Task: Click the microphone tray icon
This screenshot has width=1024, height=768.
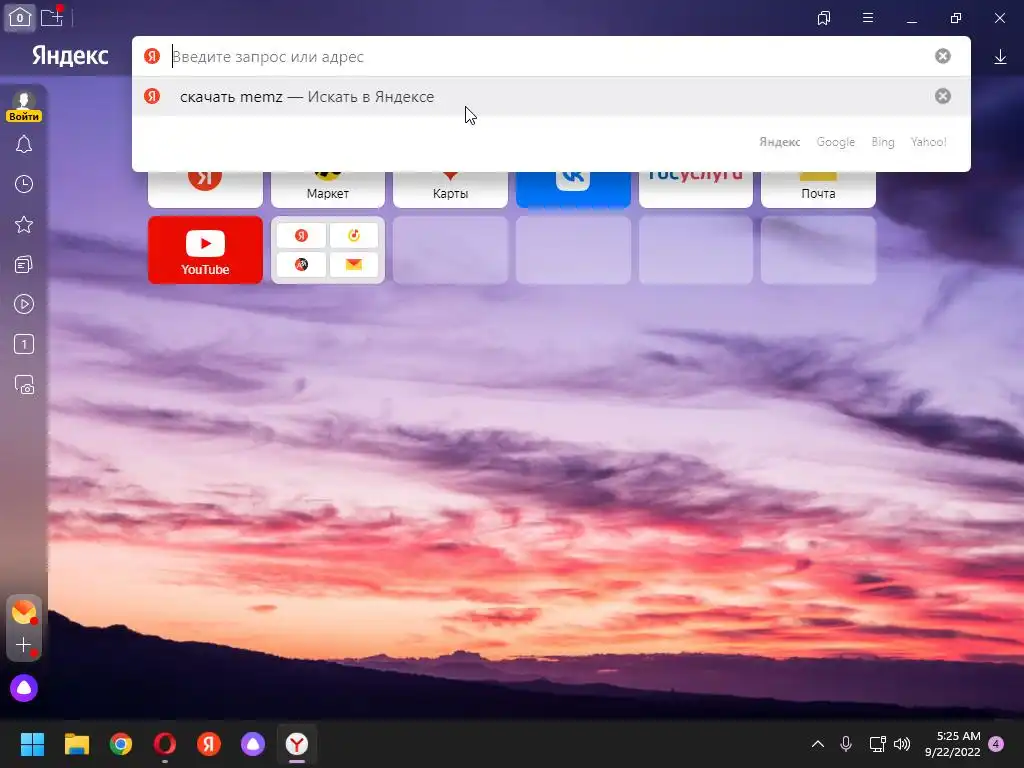Action: coord(846,744)
